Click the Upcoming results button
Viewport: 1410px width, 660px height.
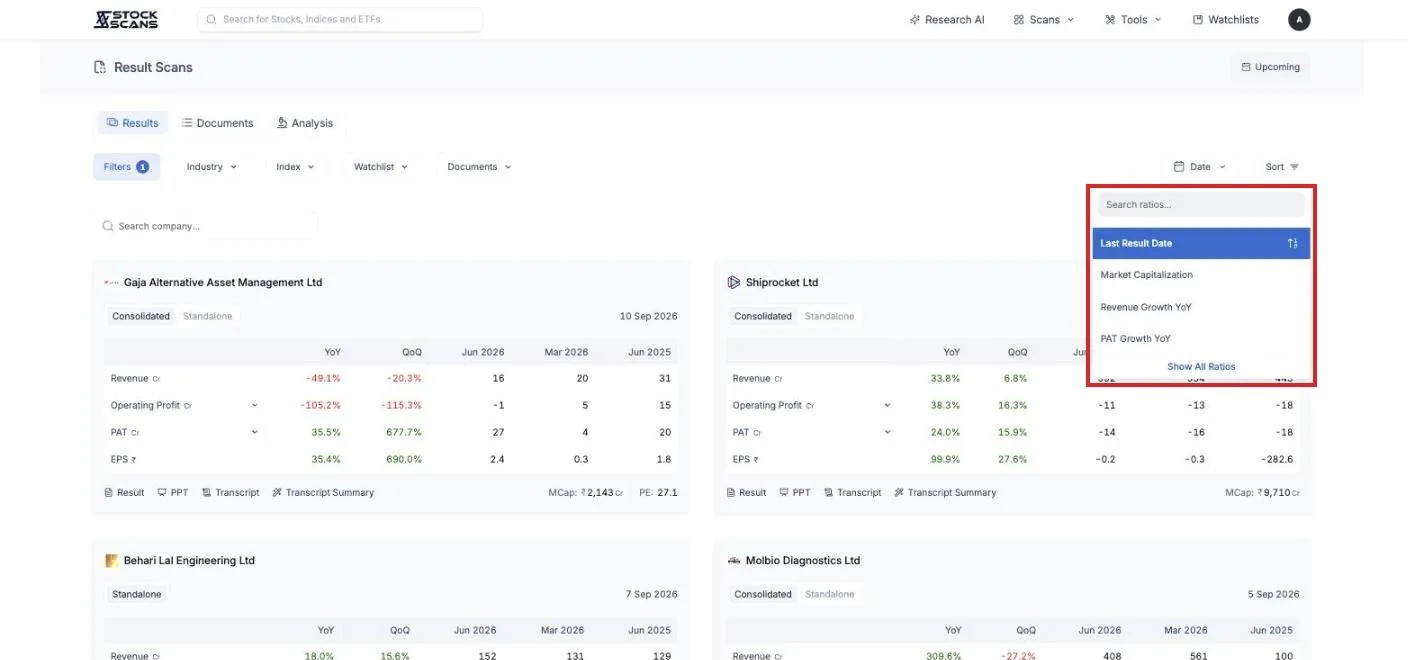(1270, 67)
